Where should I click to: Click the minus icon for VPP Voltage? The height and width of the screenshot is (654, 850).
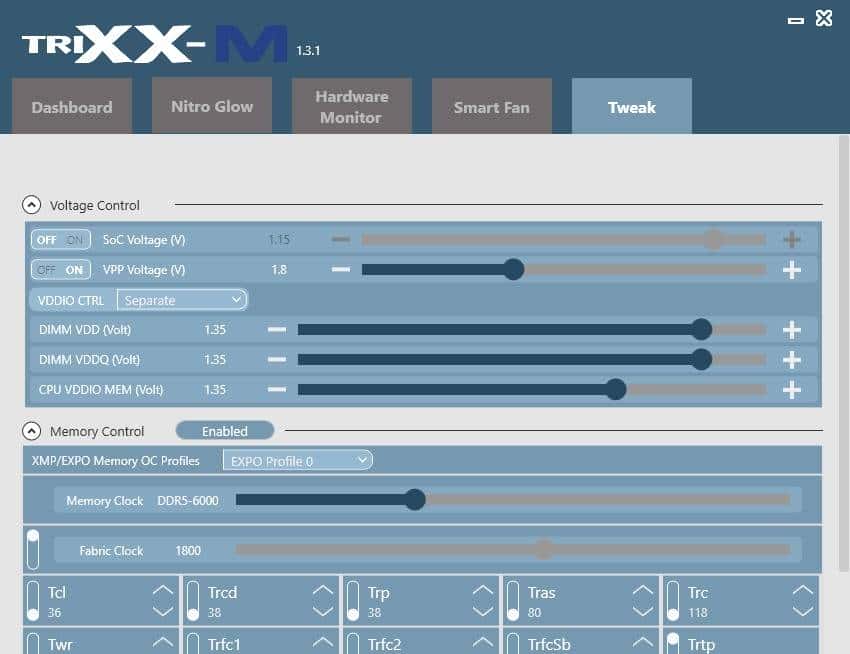[x=341, y=270]
